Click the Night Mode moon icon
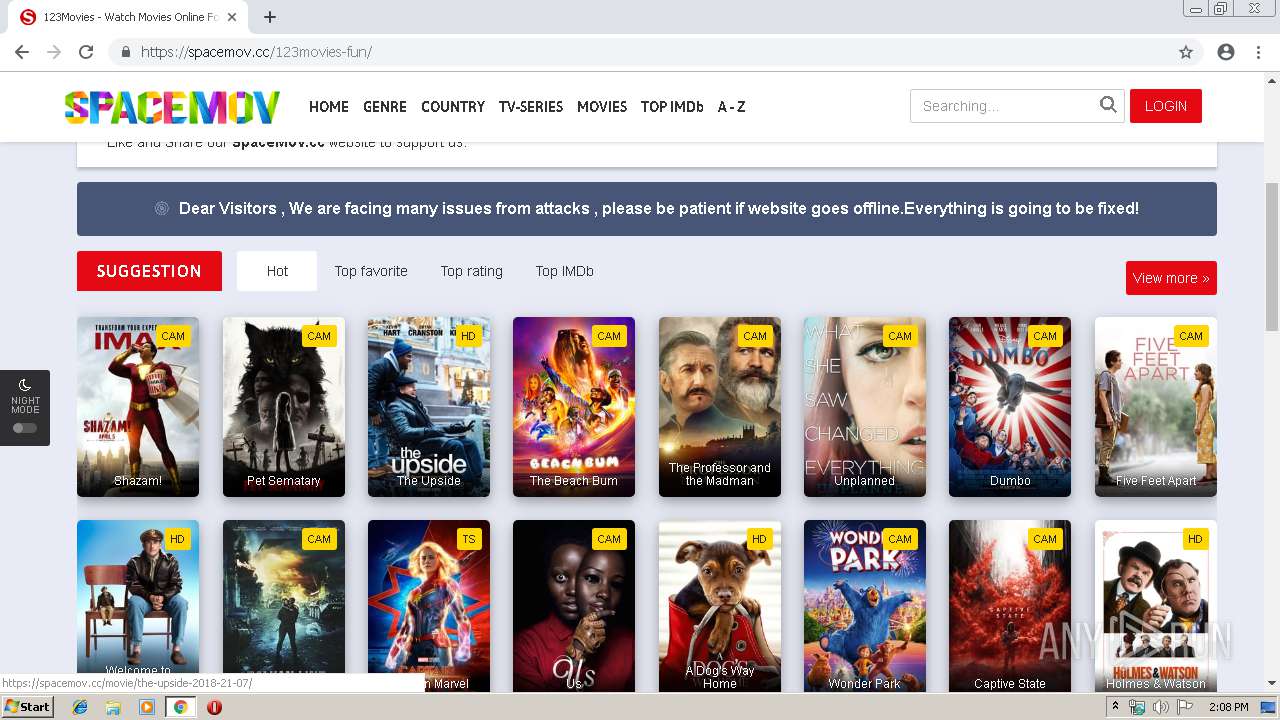Screen dimensions: 1280x720 [25, 385]
